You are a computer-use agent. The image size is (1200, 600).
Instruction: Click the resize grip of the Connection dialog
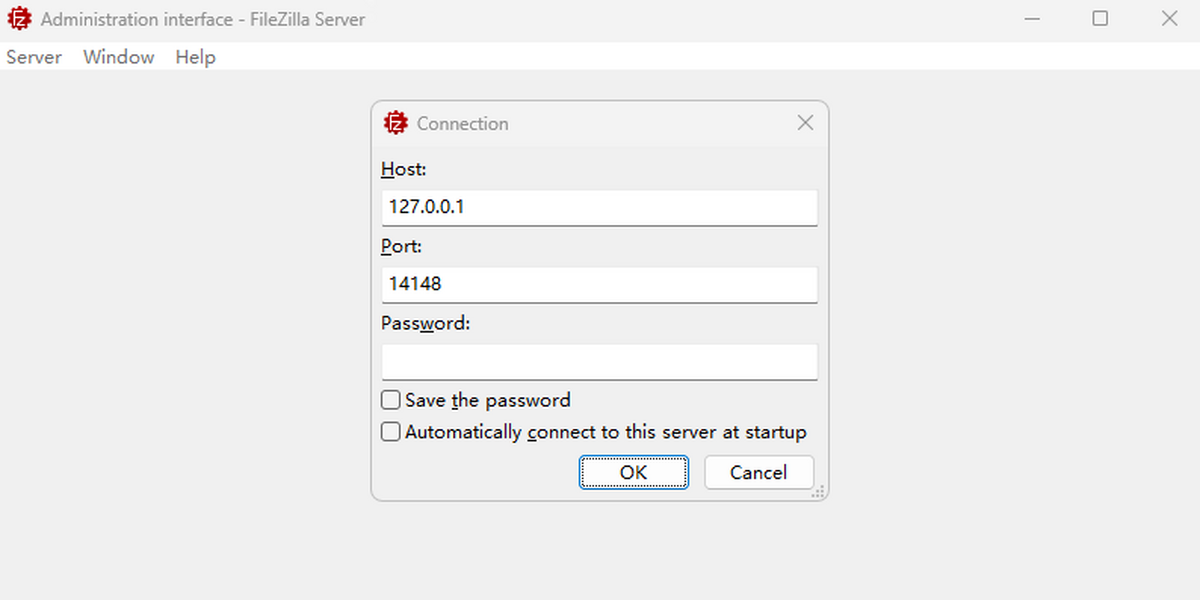818,491
